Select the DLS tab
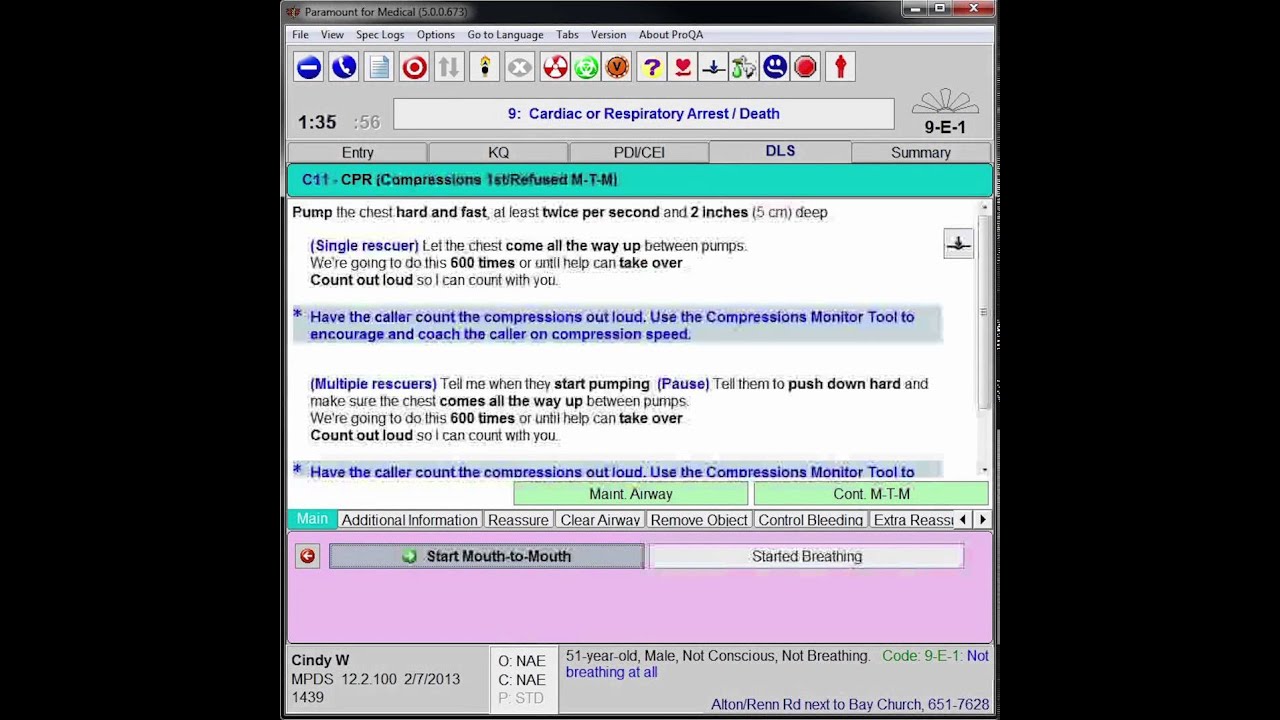Screen dimensions: 1280x720 click(780, 151)
